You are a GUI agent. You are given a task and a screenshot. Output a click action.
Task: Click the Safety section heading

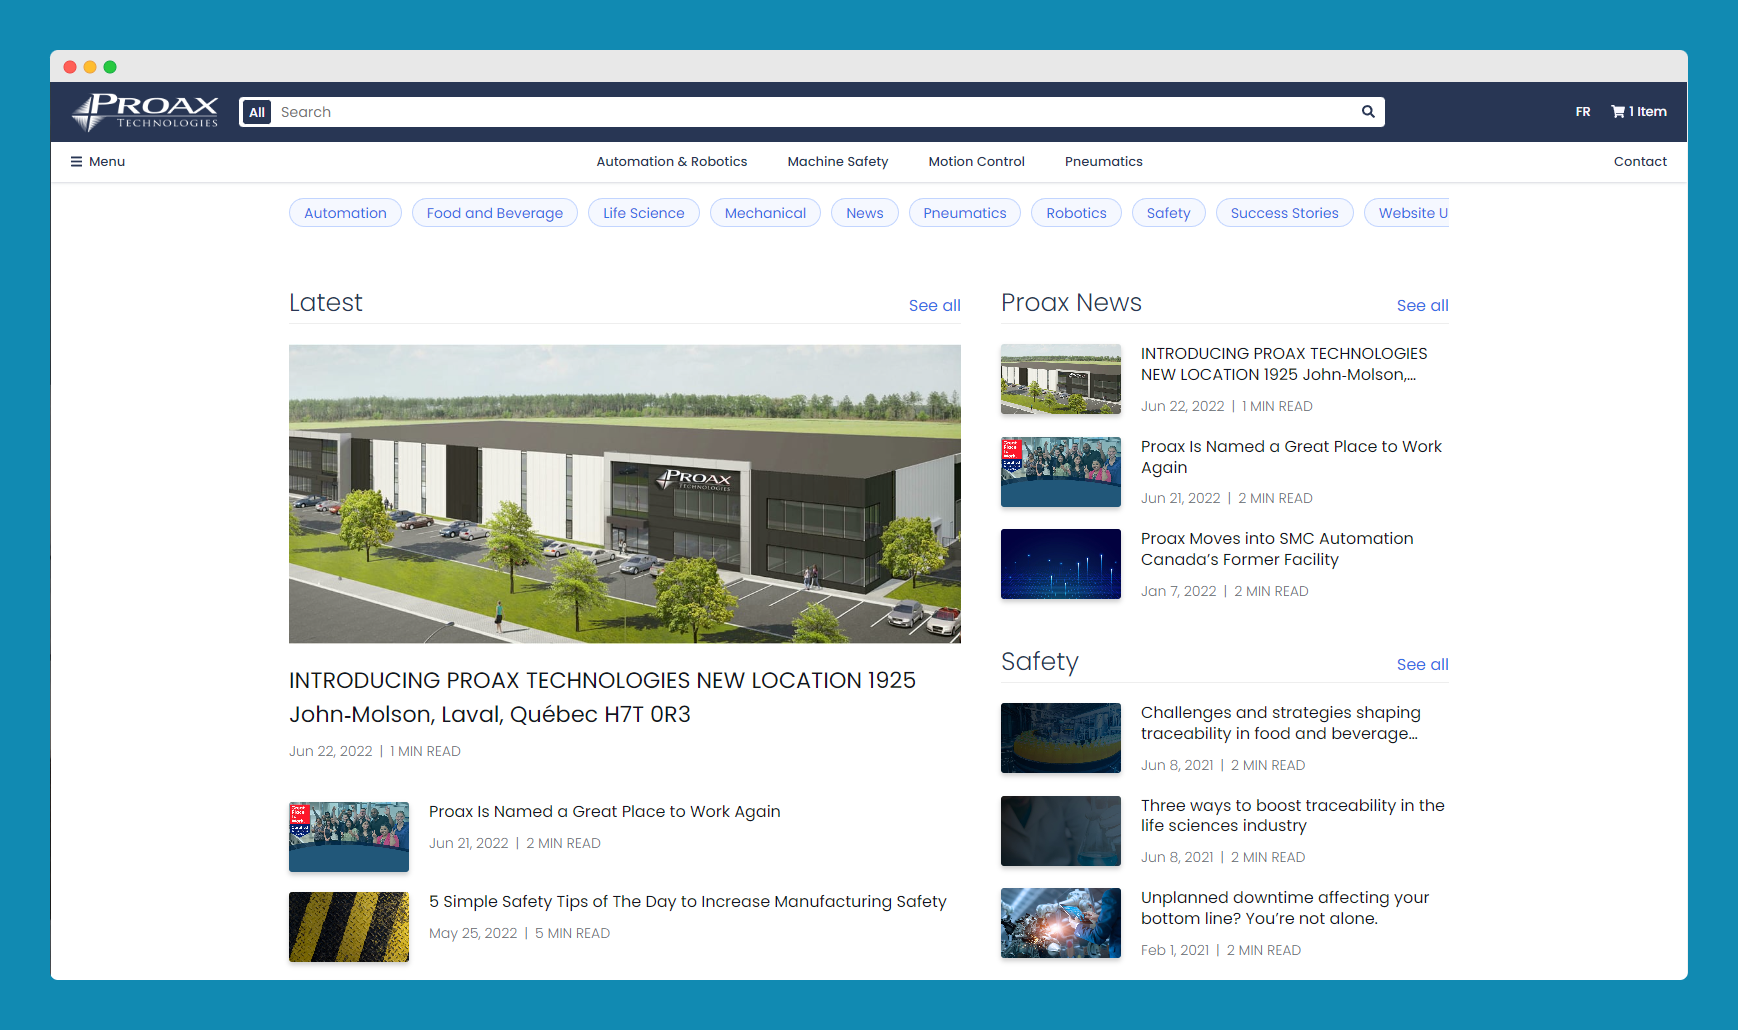point(1040,662)
